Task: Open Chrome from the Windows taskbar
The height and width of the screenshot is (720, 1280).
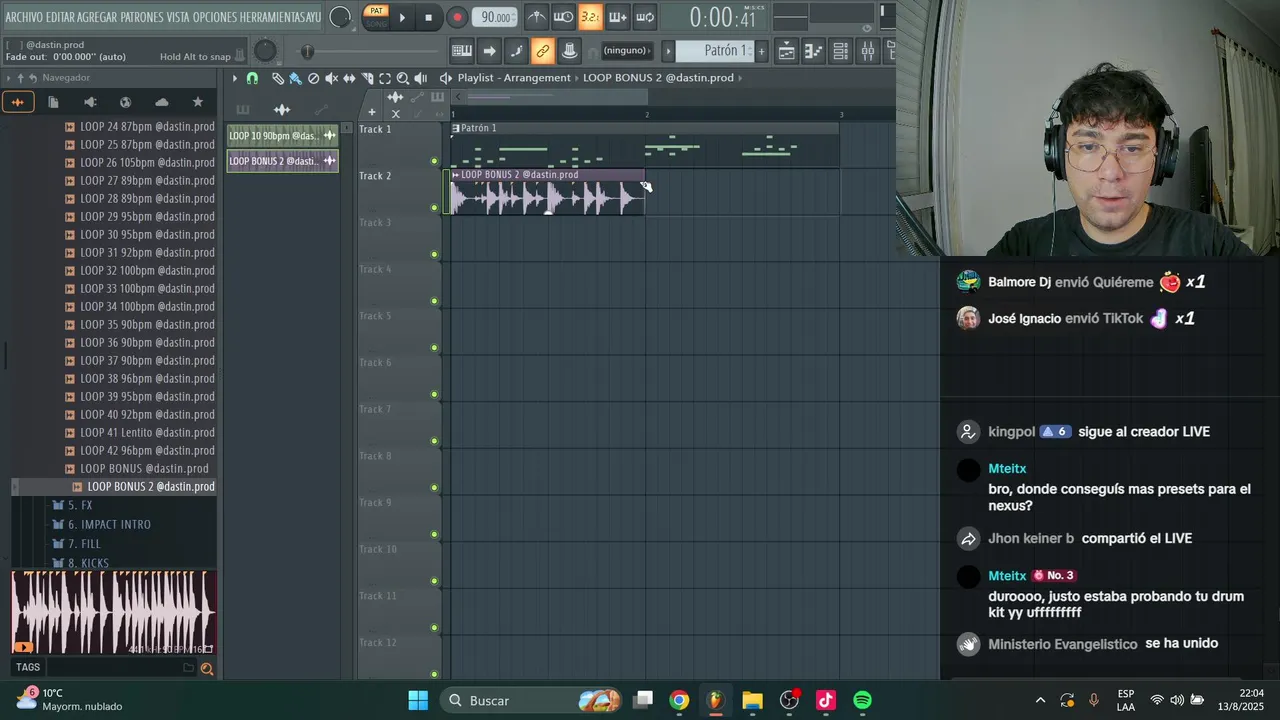Action: click(679, 700)
